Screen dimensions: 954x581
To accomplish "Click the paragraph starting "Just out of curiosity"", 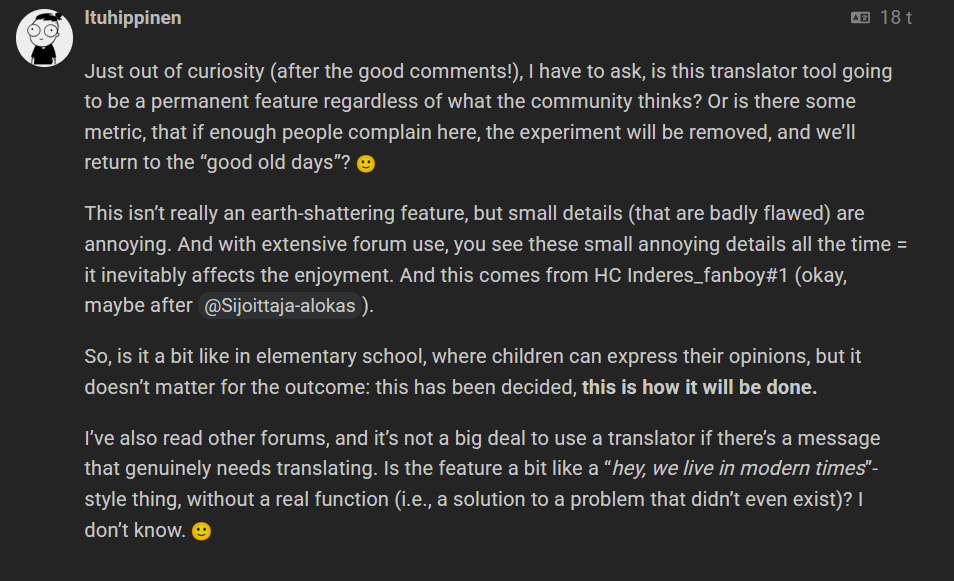I will (480, 117).
